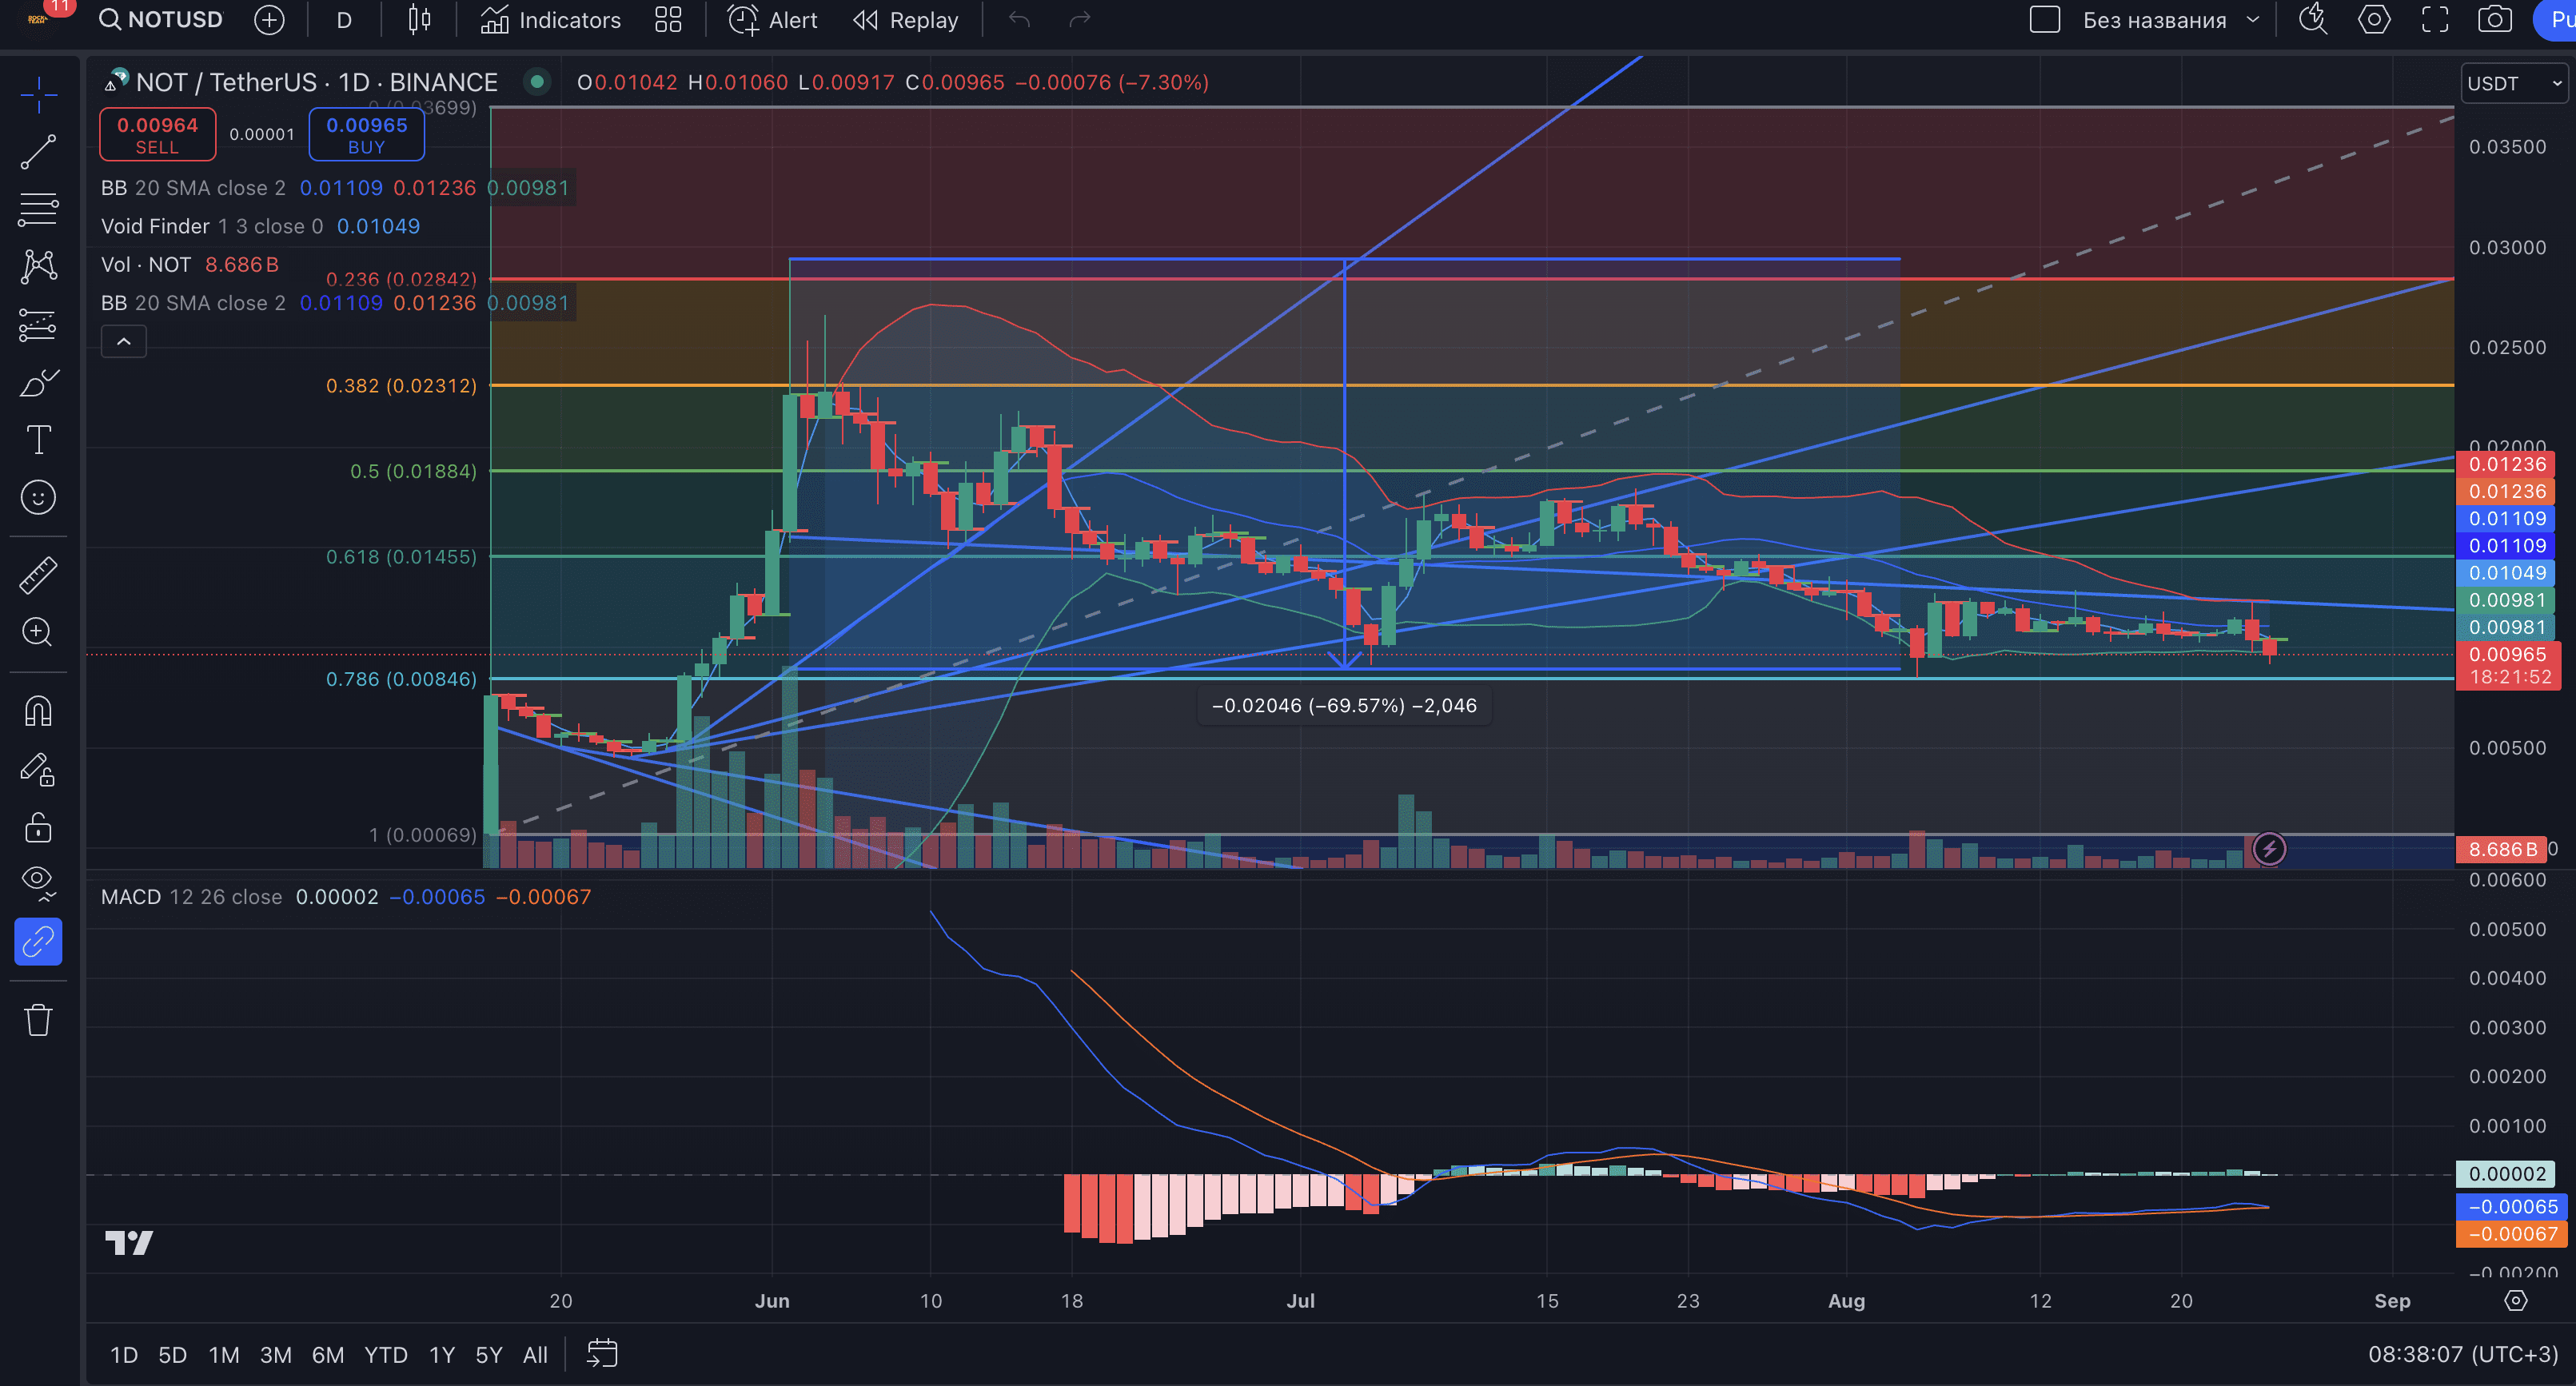
Task: Select the Text annotation tool
Action: 38,440
